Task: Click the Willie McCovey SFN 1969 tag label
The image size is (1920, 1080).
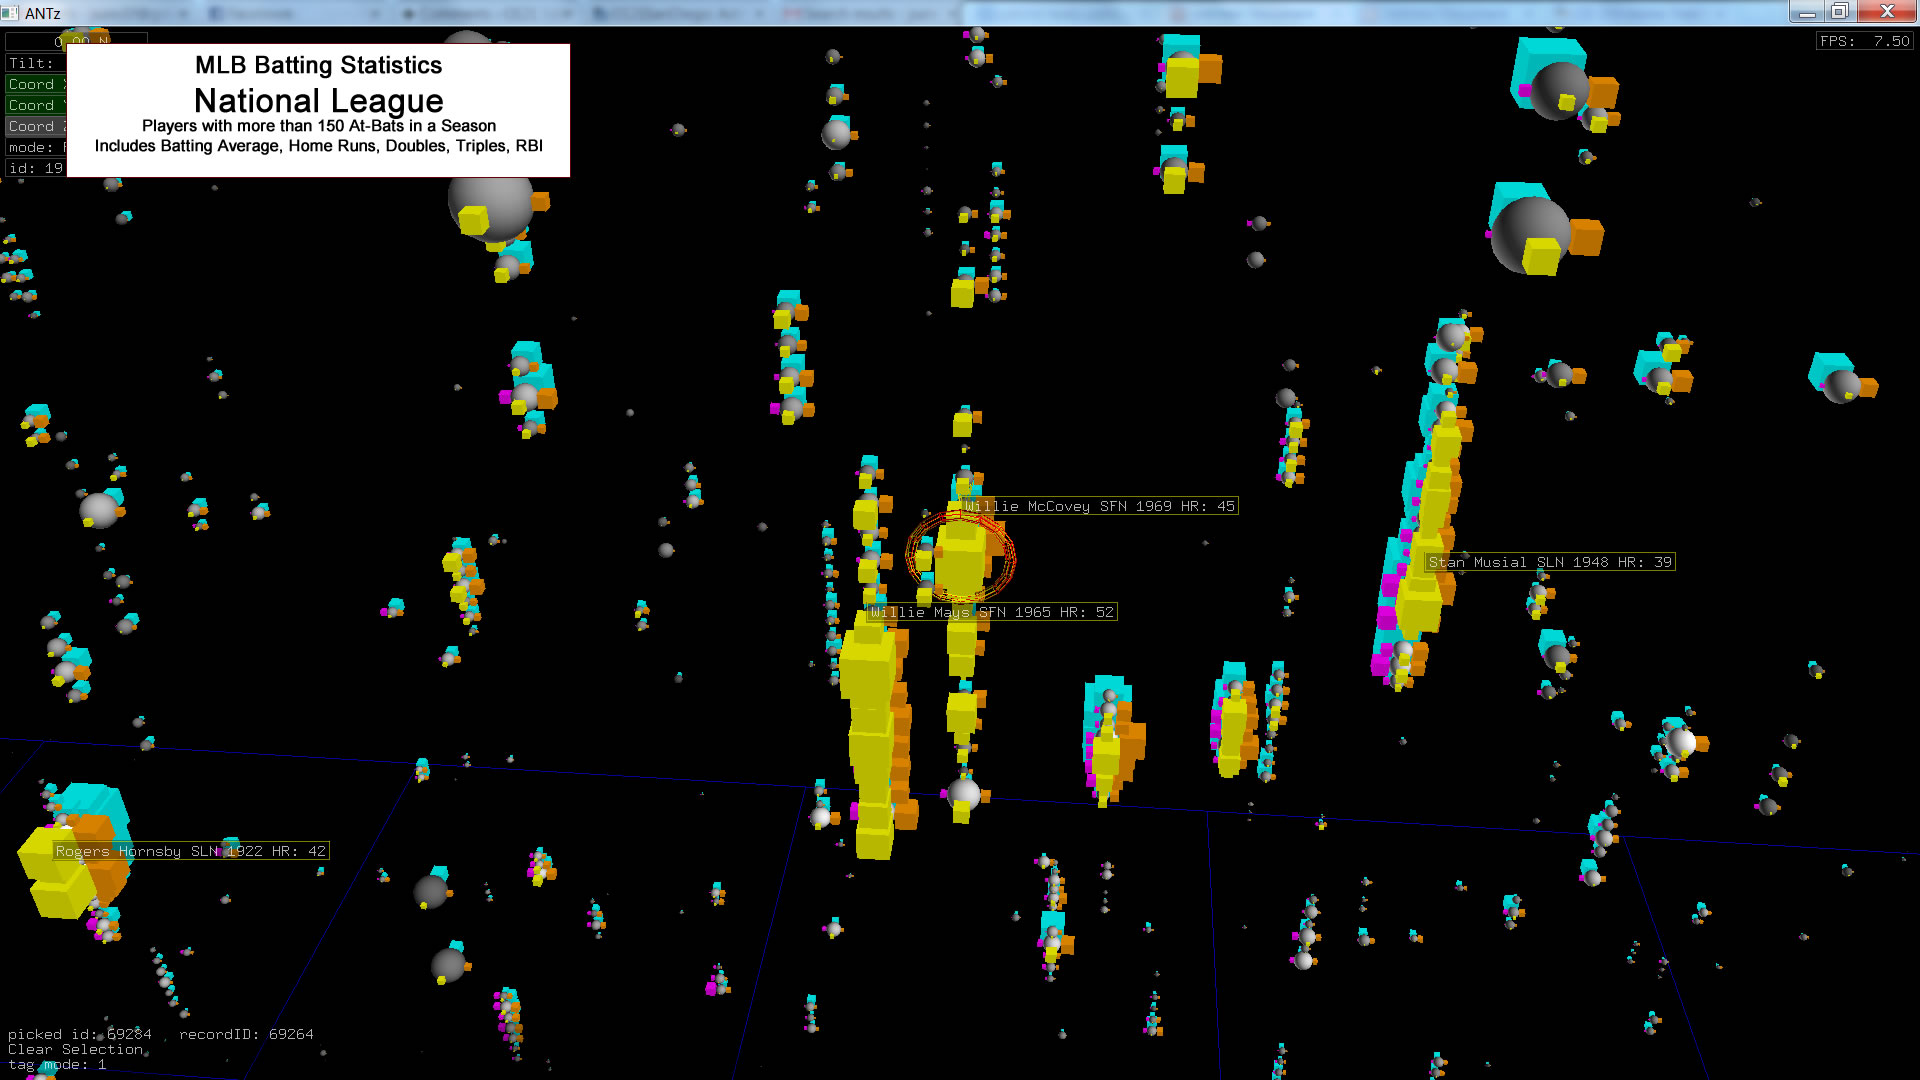Action: click(1099, 506)
